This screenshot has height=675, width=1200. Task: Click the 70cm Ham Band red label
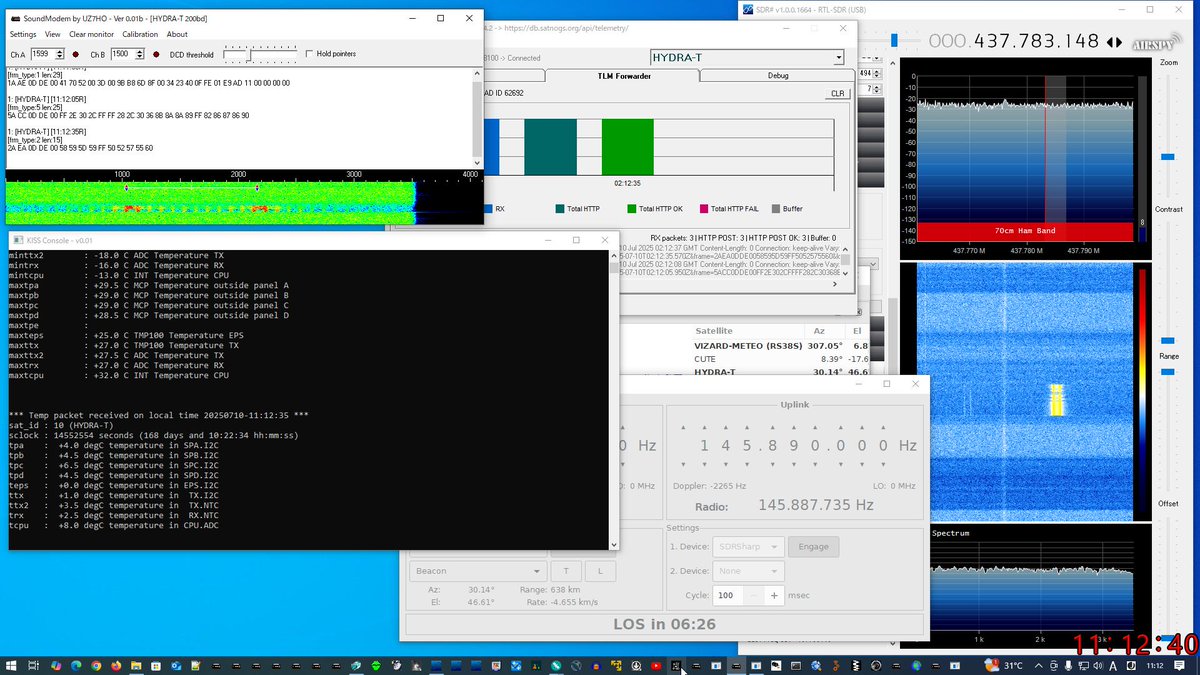pos(1024,231)
